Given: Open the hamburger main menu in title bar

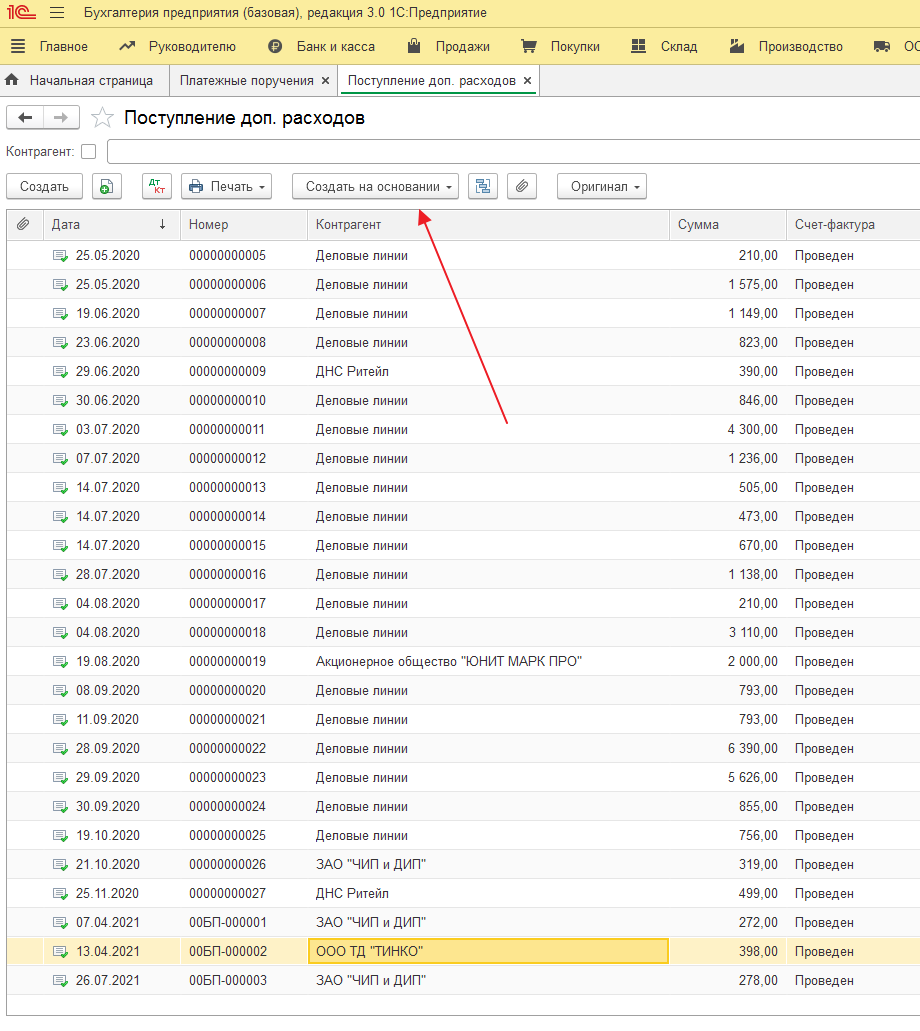Looking at the screenshot, I should click(56, 13).
